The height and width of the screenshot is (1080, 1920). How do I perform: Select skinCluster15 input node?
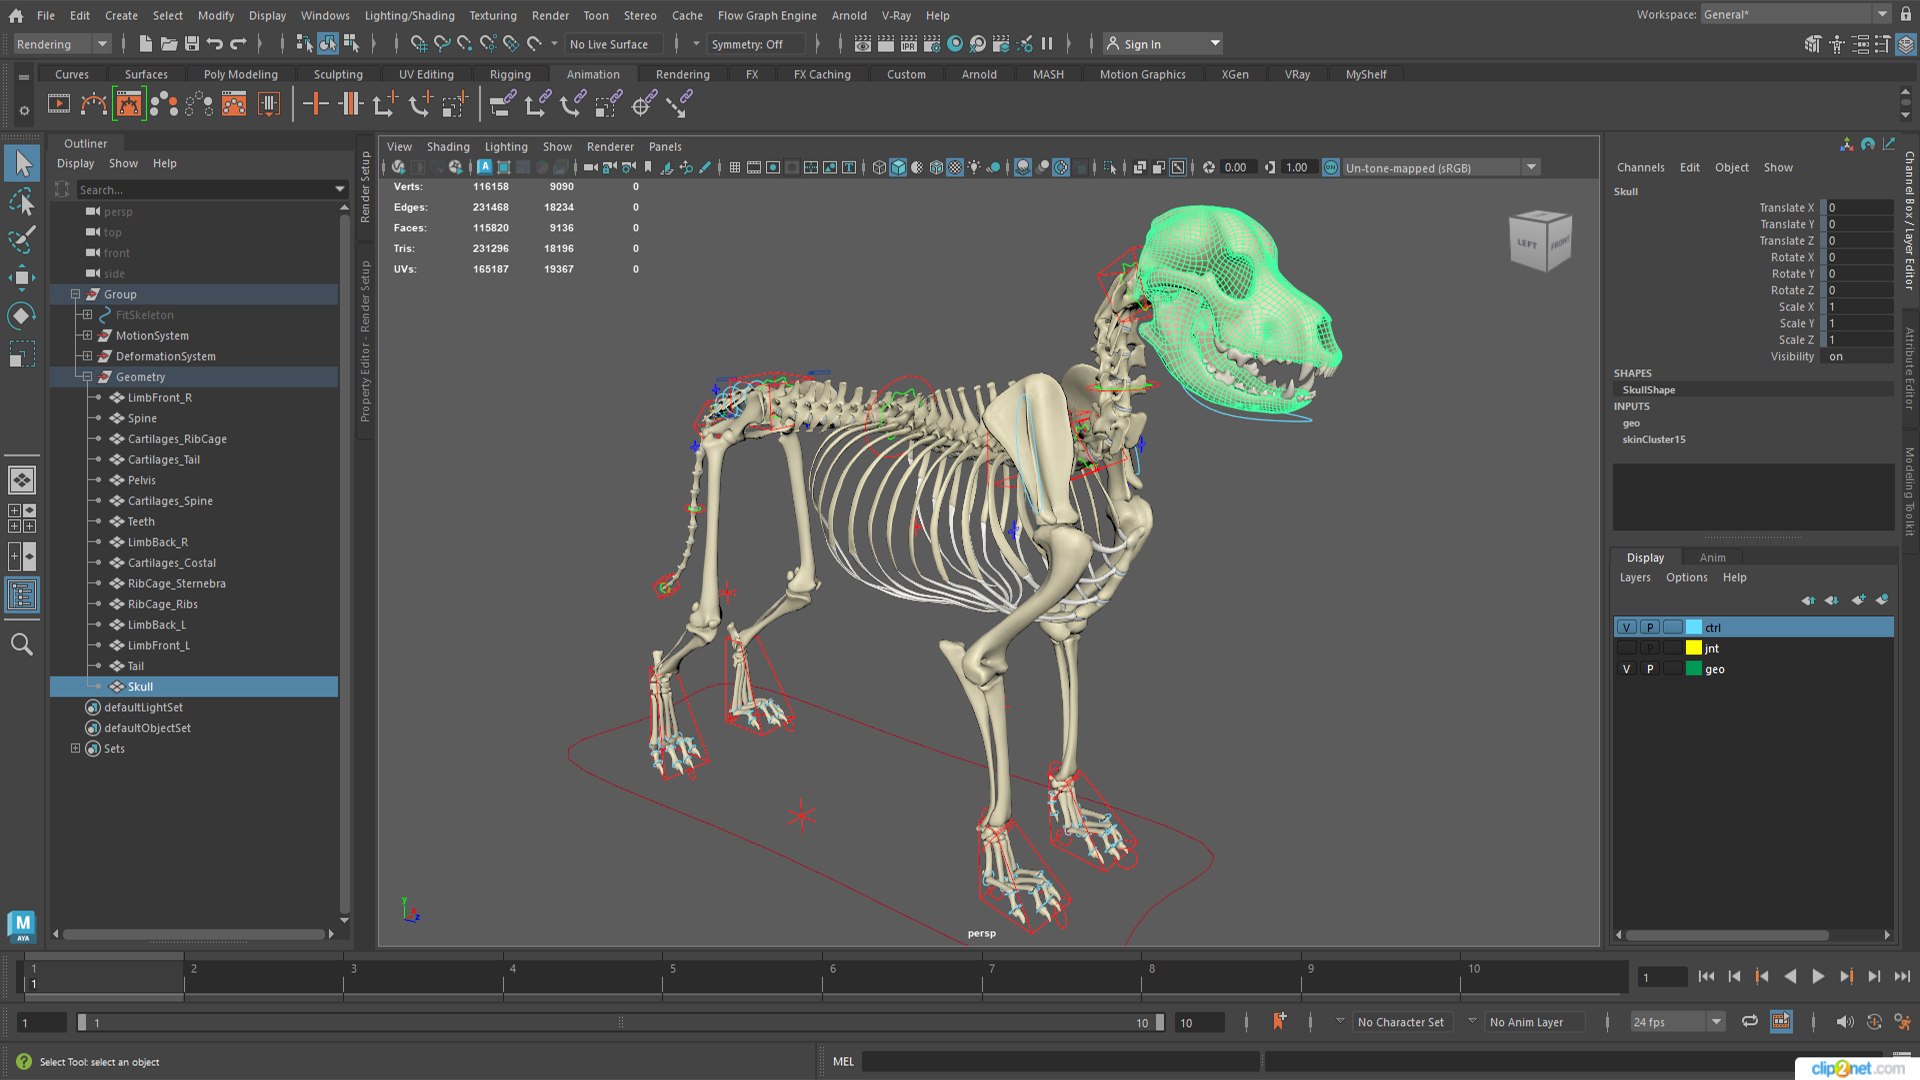tap(1653, 439)
